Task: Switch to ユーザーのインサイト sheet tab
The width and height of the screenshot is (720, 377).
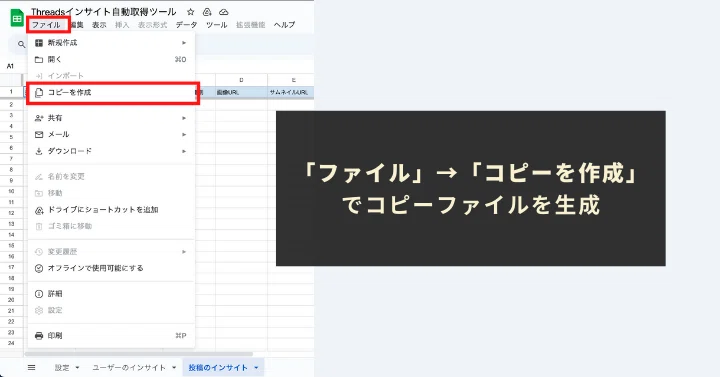Action: click(x=129, y=368)
